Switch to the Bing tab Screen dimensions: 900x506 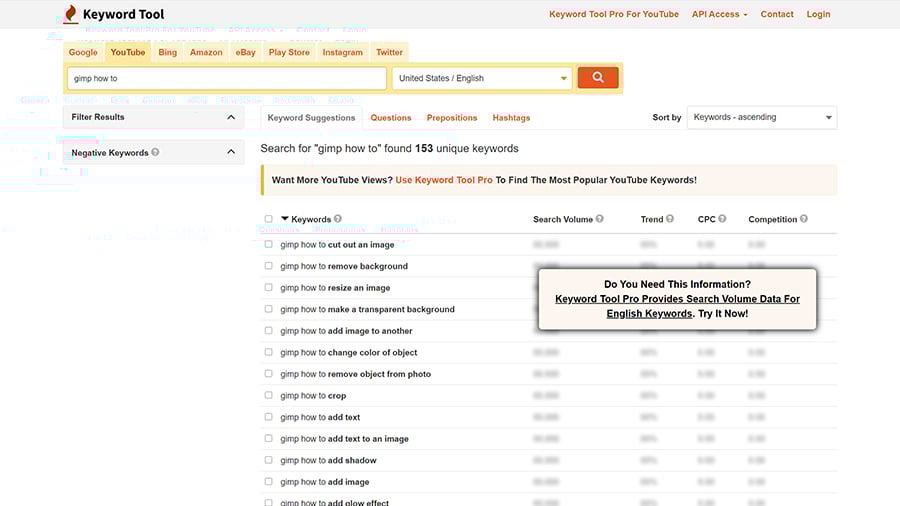pos(168,52)
